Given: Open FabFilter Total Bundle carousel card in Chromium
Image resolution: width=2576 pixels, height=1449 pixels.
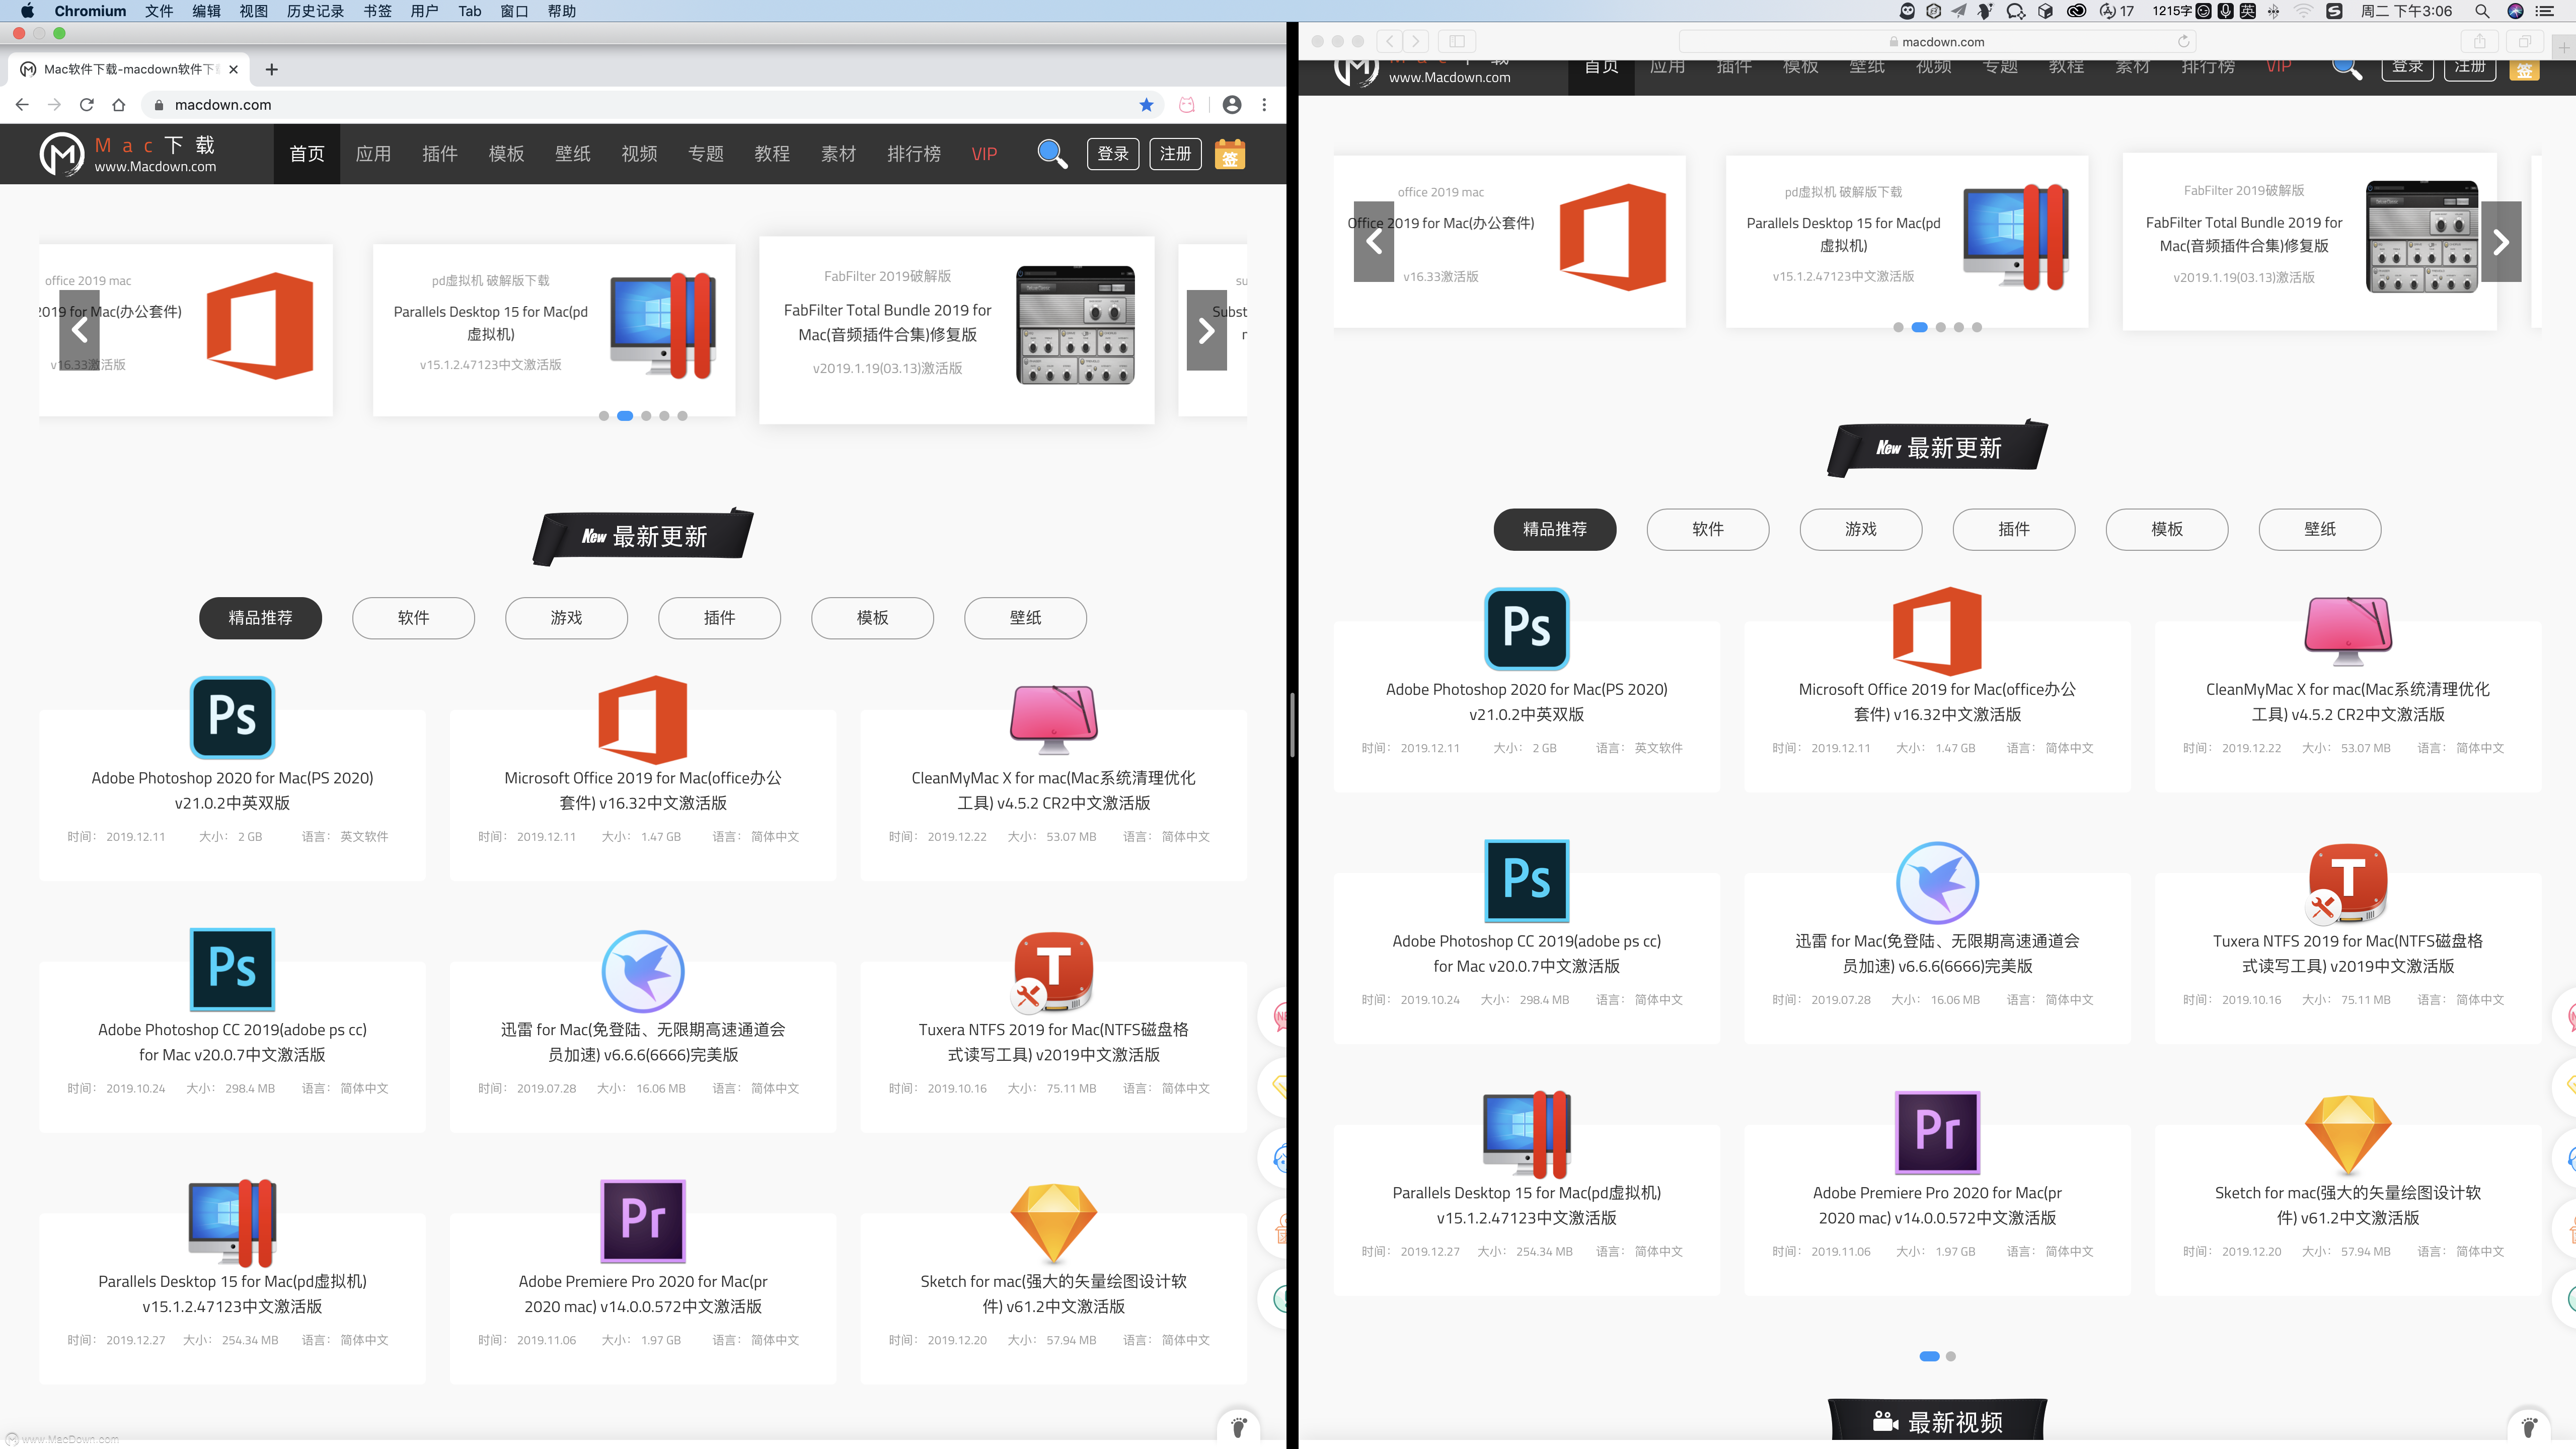Looking at the screenshot, I should coord(957,330).
